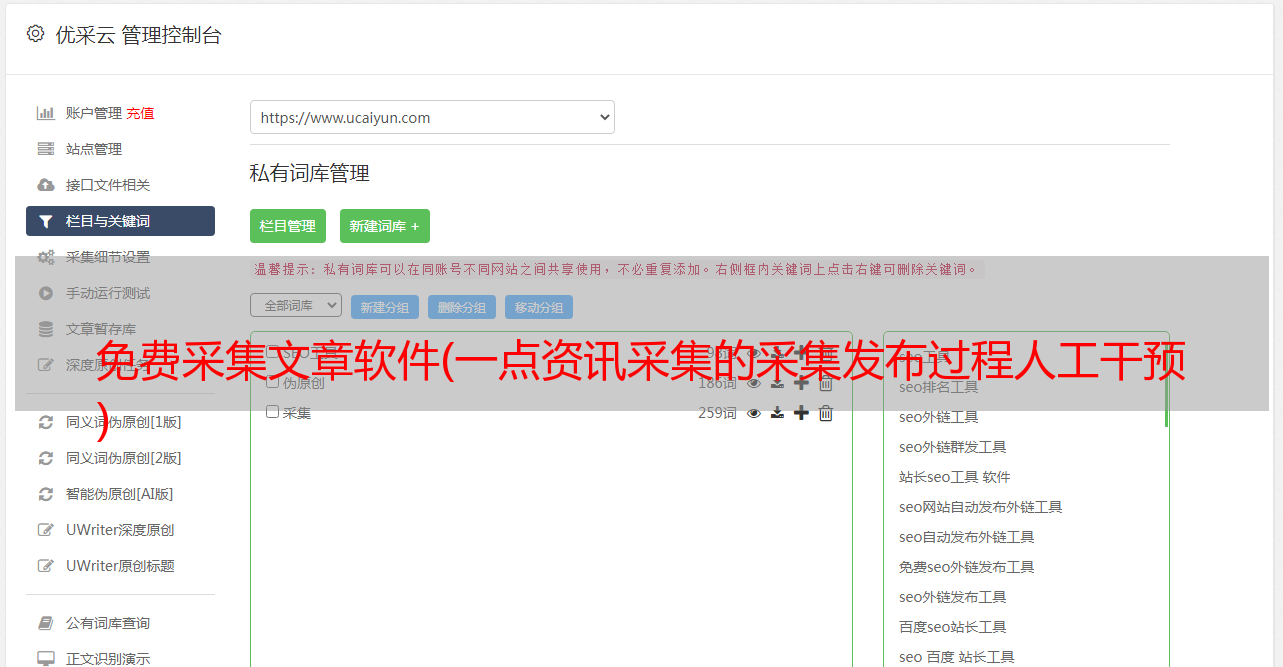Click the database icon for 文章暂存库
This screenshot has height=667, width=1283.
(x=45, y=329)
